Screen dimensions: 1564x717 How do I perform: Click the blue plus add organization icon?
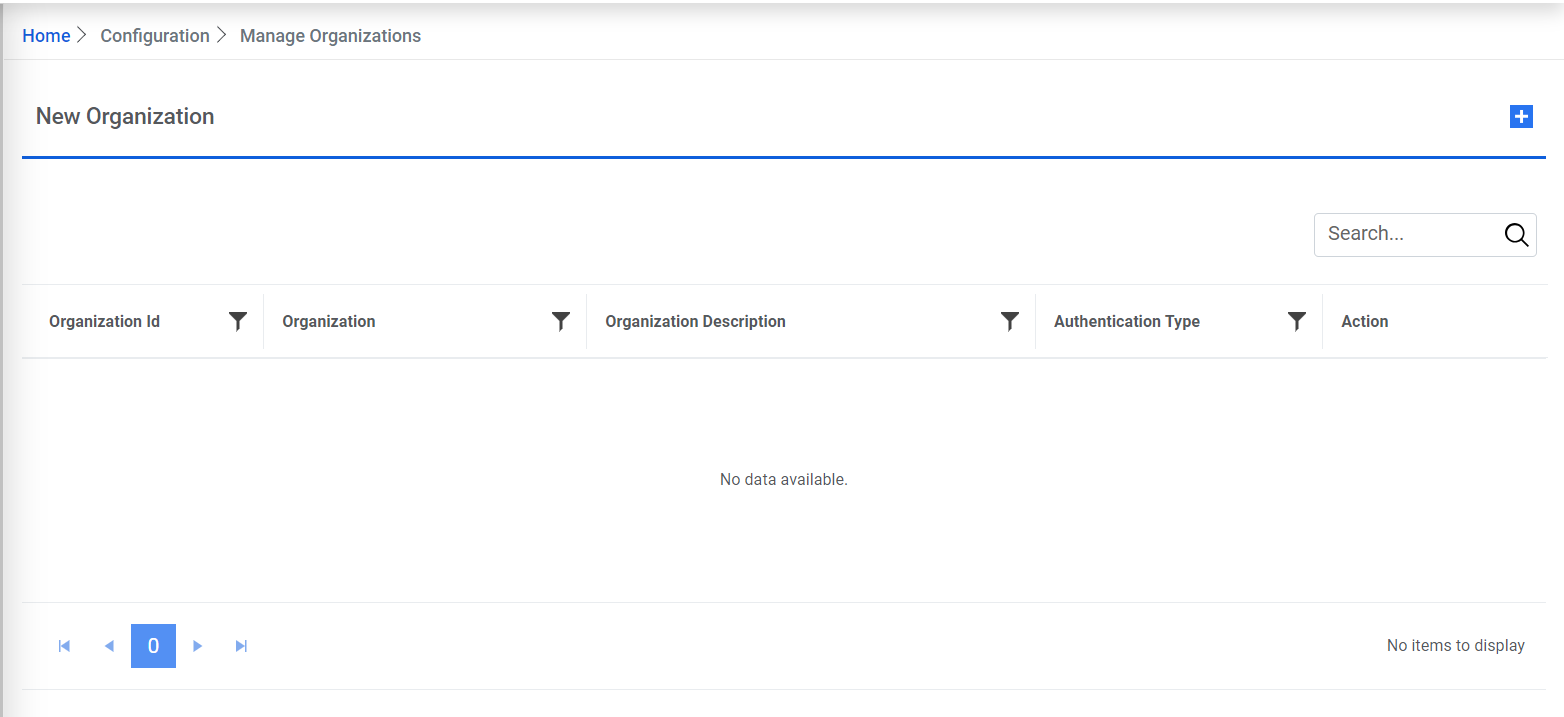coord(1520,117)
